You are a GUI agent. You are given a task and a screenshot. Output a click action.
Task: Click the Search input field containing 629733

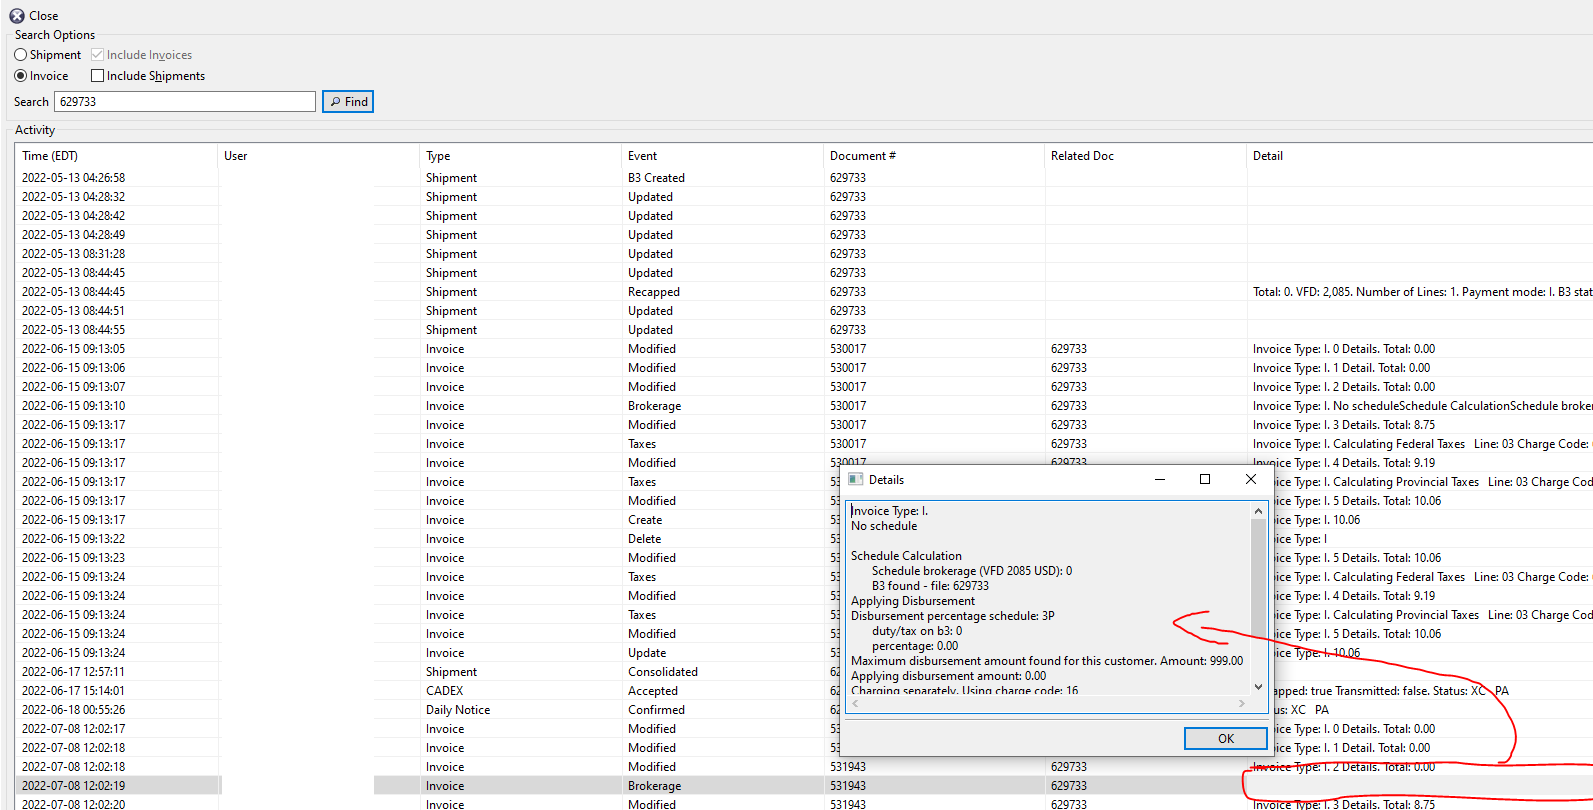(x=185, y=102)
